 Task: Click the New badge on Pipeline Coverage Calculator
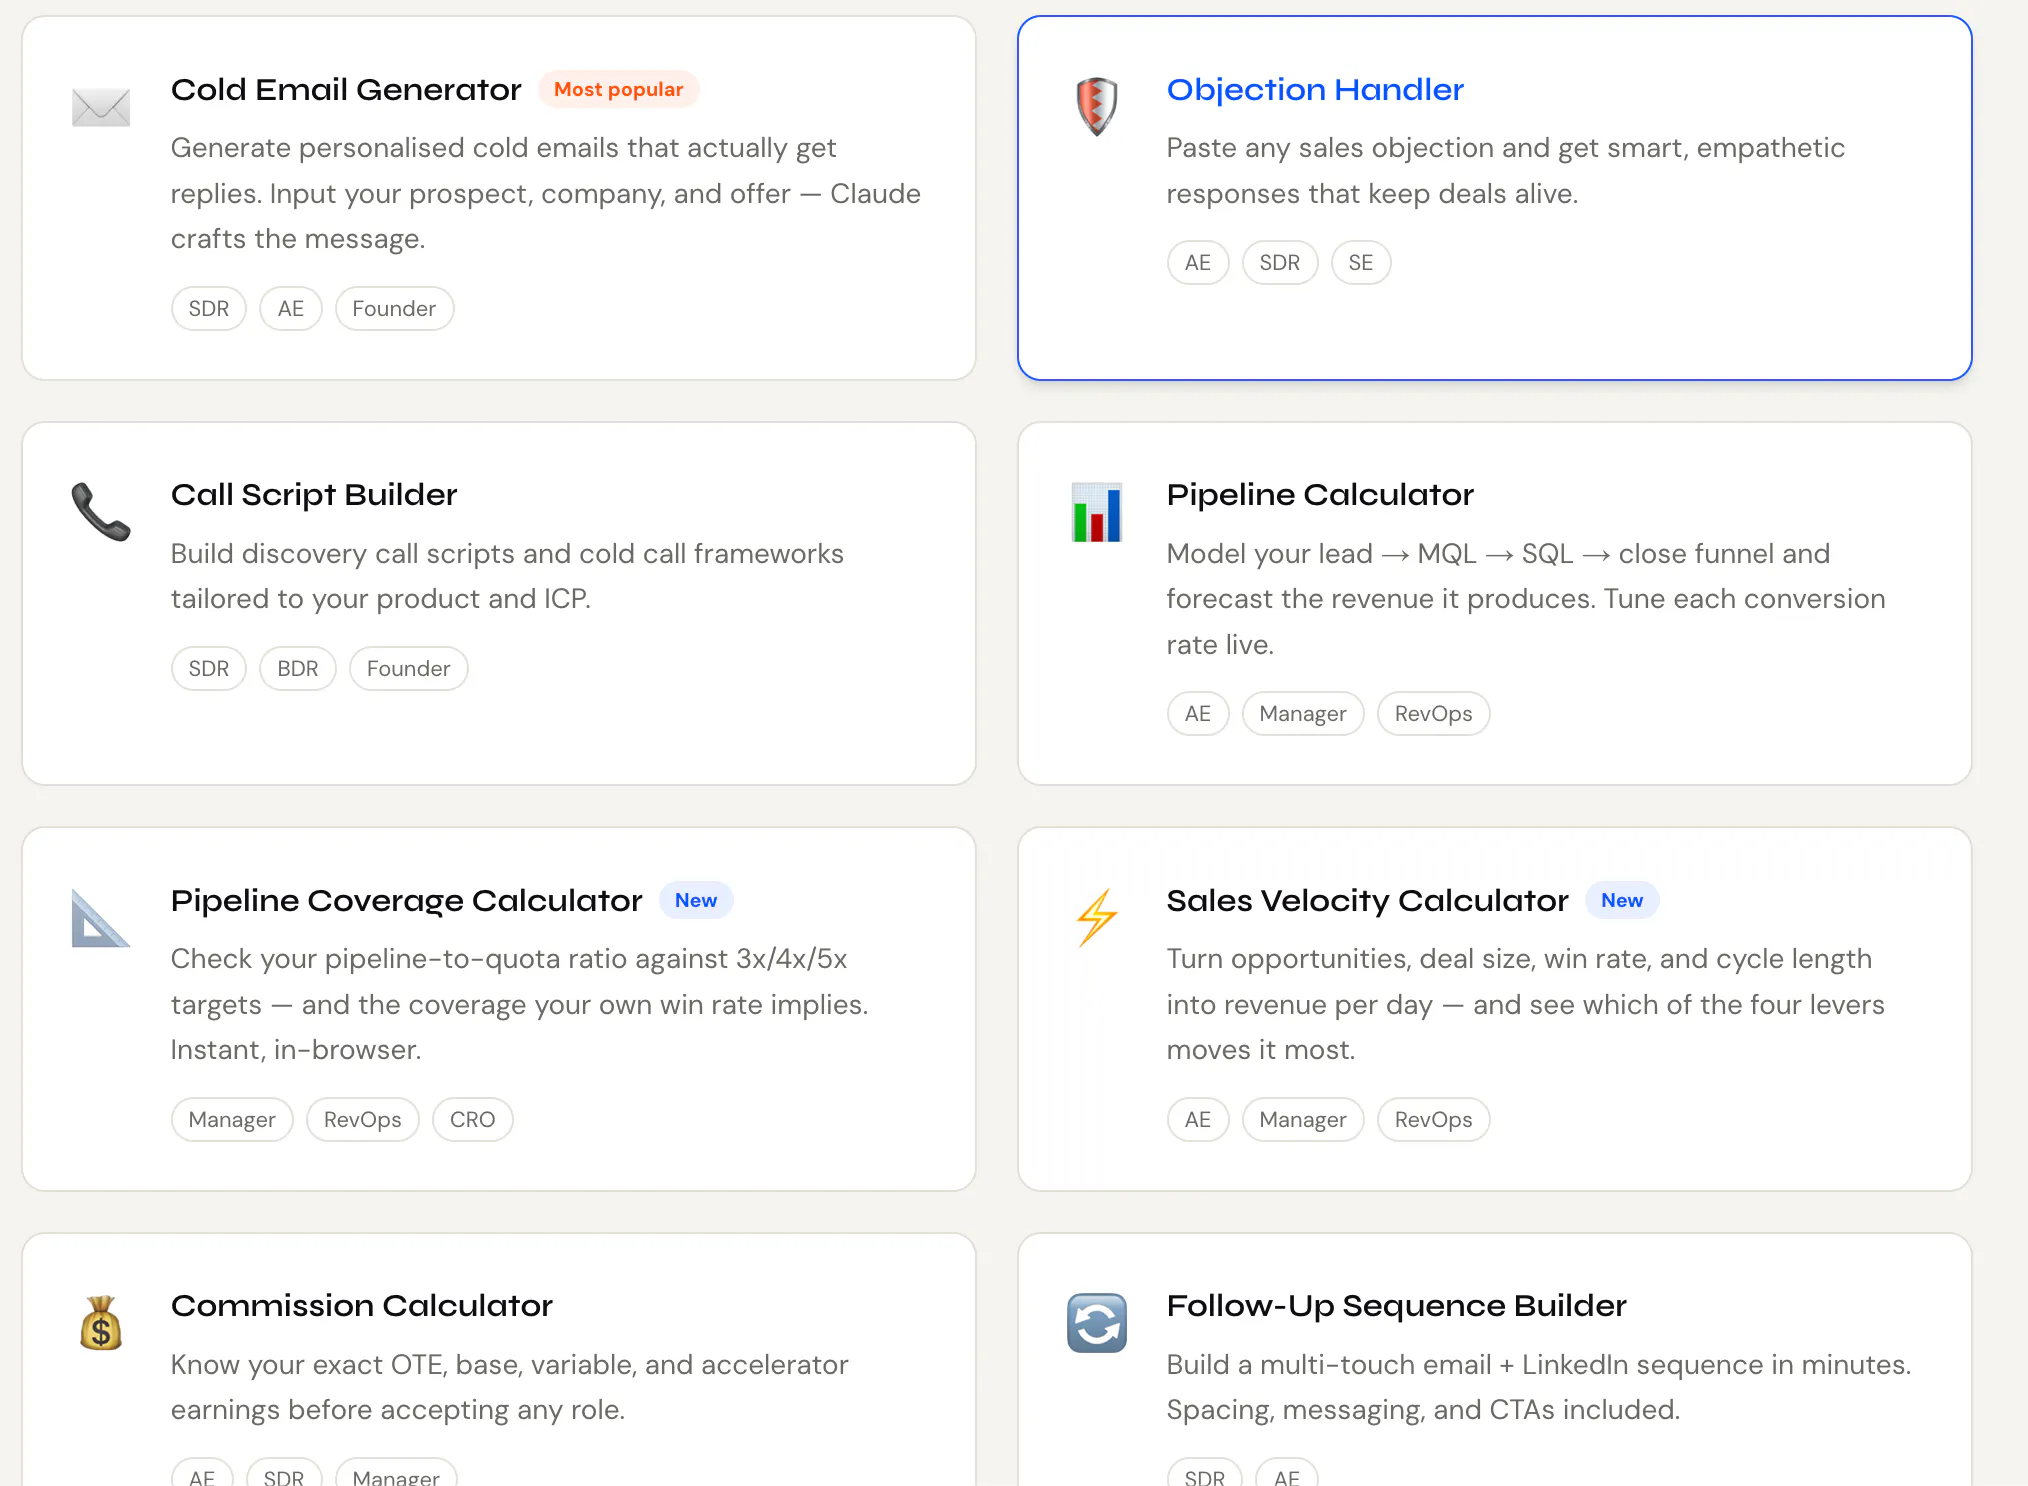[696, 900]
